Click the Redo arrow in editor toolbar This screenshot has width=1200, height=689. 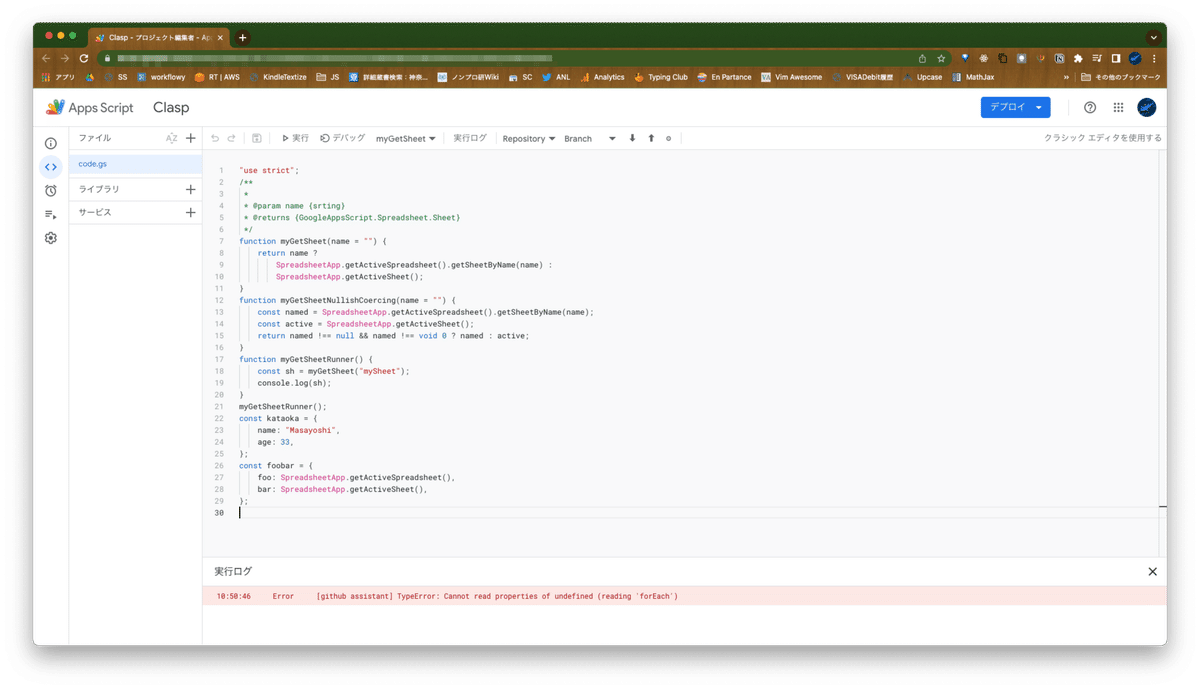(232, 138)
